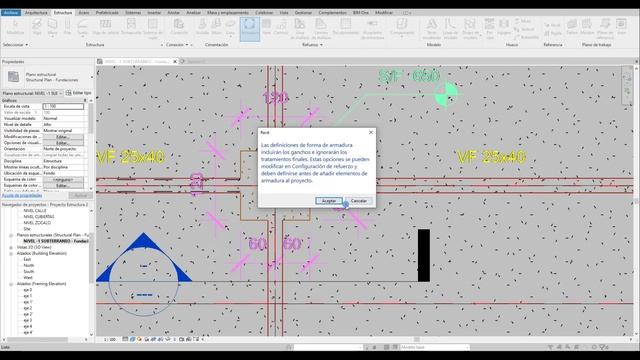The width and height of the screenshot is (640, 360).
Task: Select the Conexión tool
Action: [179, 27]
